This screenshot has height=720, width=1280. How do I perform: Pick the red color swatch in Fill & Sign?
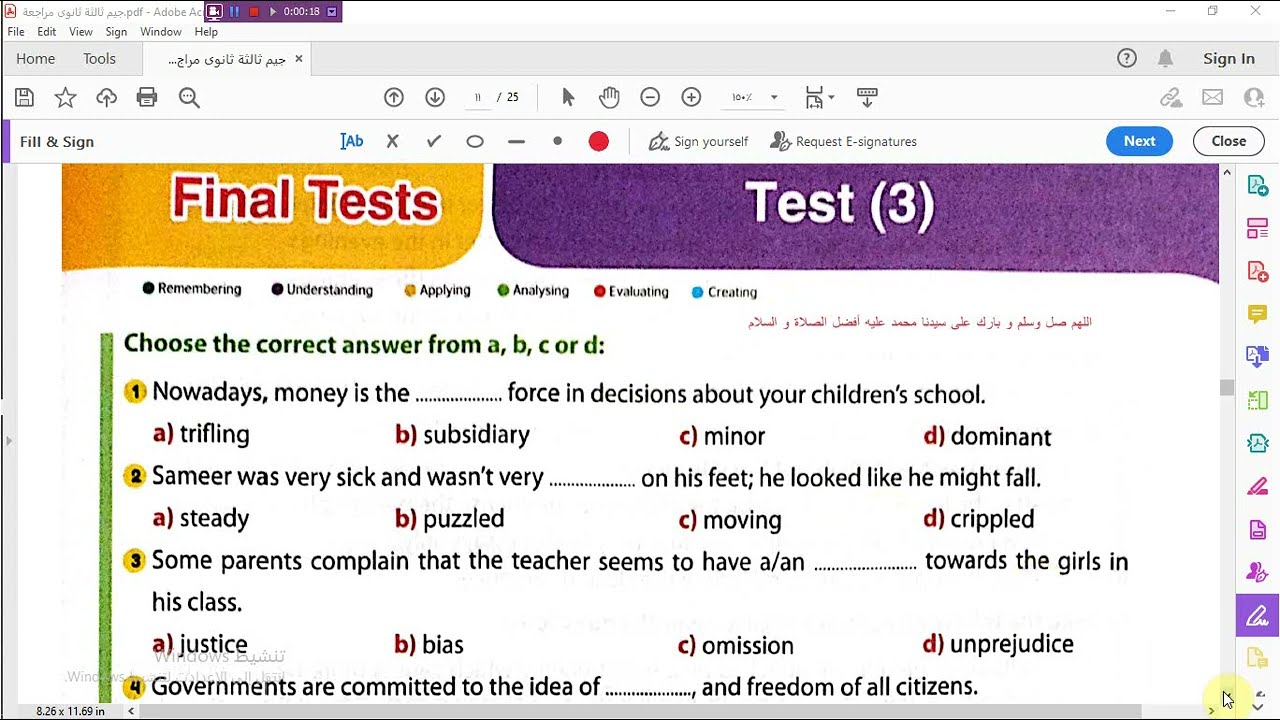tap(599, 141)
